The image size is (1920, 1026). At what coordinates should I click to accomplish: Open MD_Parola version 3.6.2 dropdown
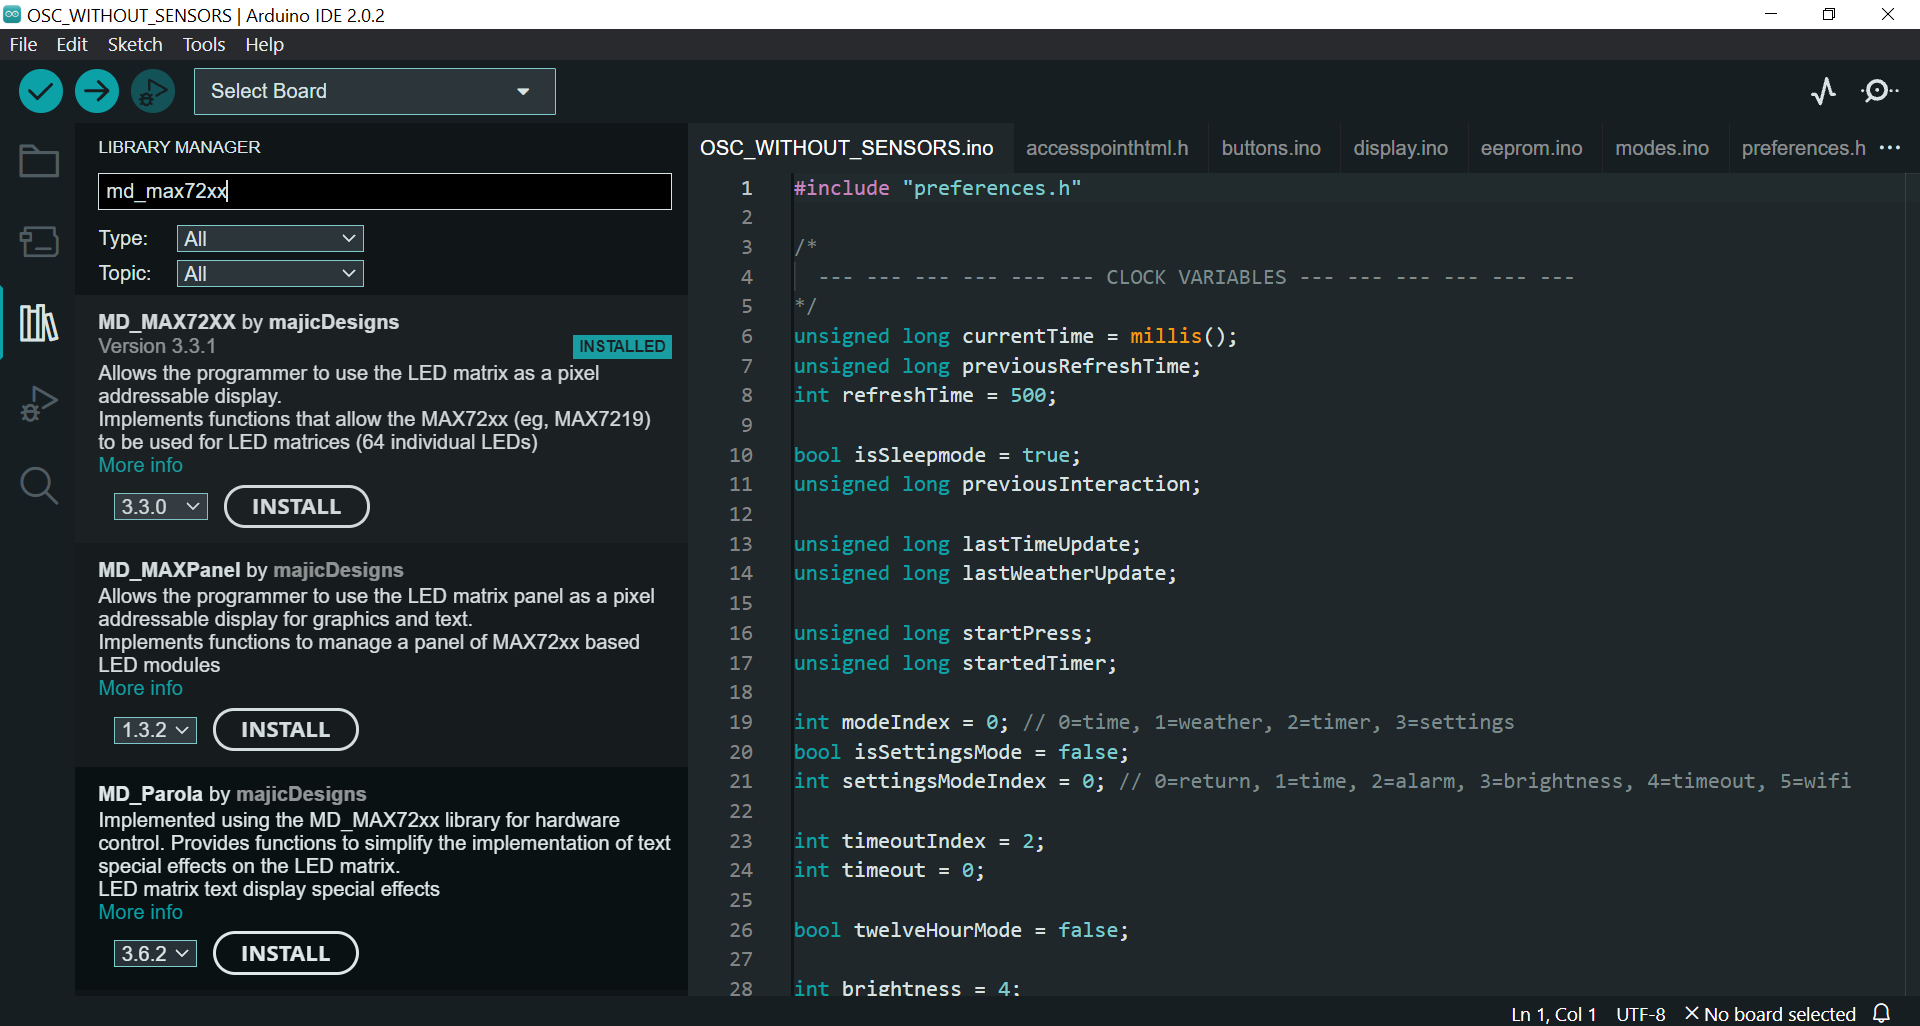pos(155,954)
